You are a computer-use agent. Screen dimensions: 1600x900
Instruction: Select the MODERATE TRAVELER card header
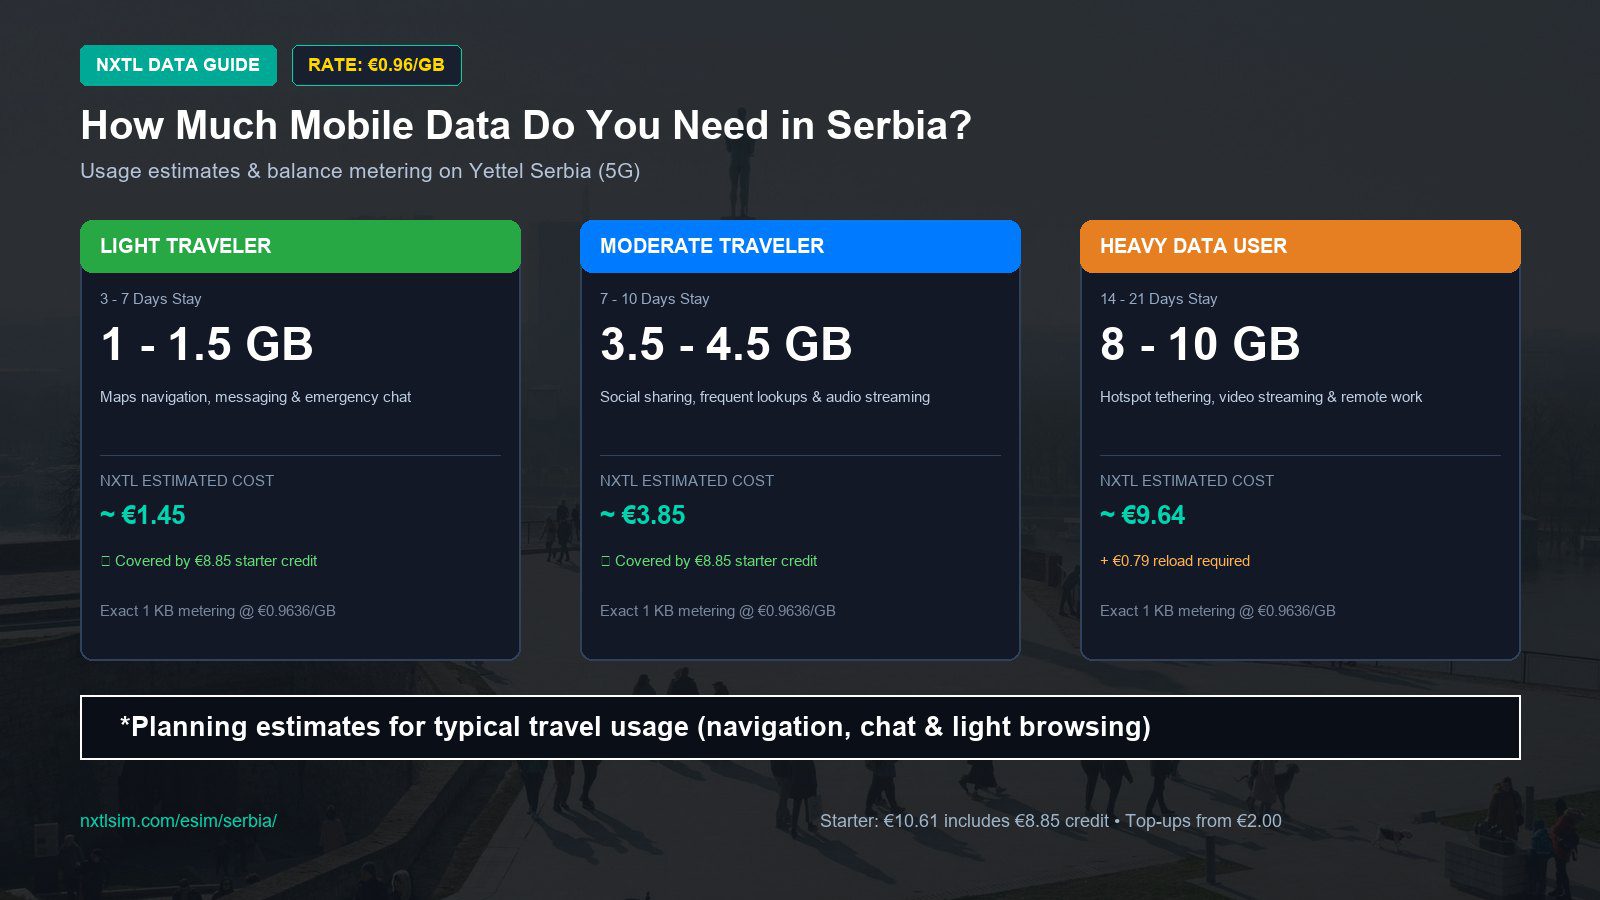point(800,246)
